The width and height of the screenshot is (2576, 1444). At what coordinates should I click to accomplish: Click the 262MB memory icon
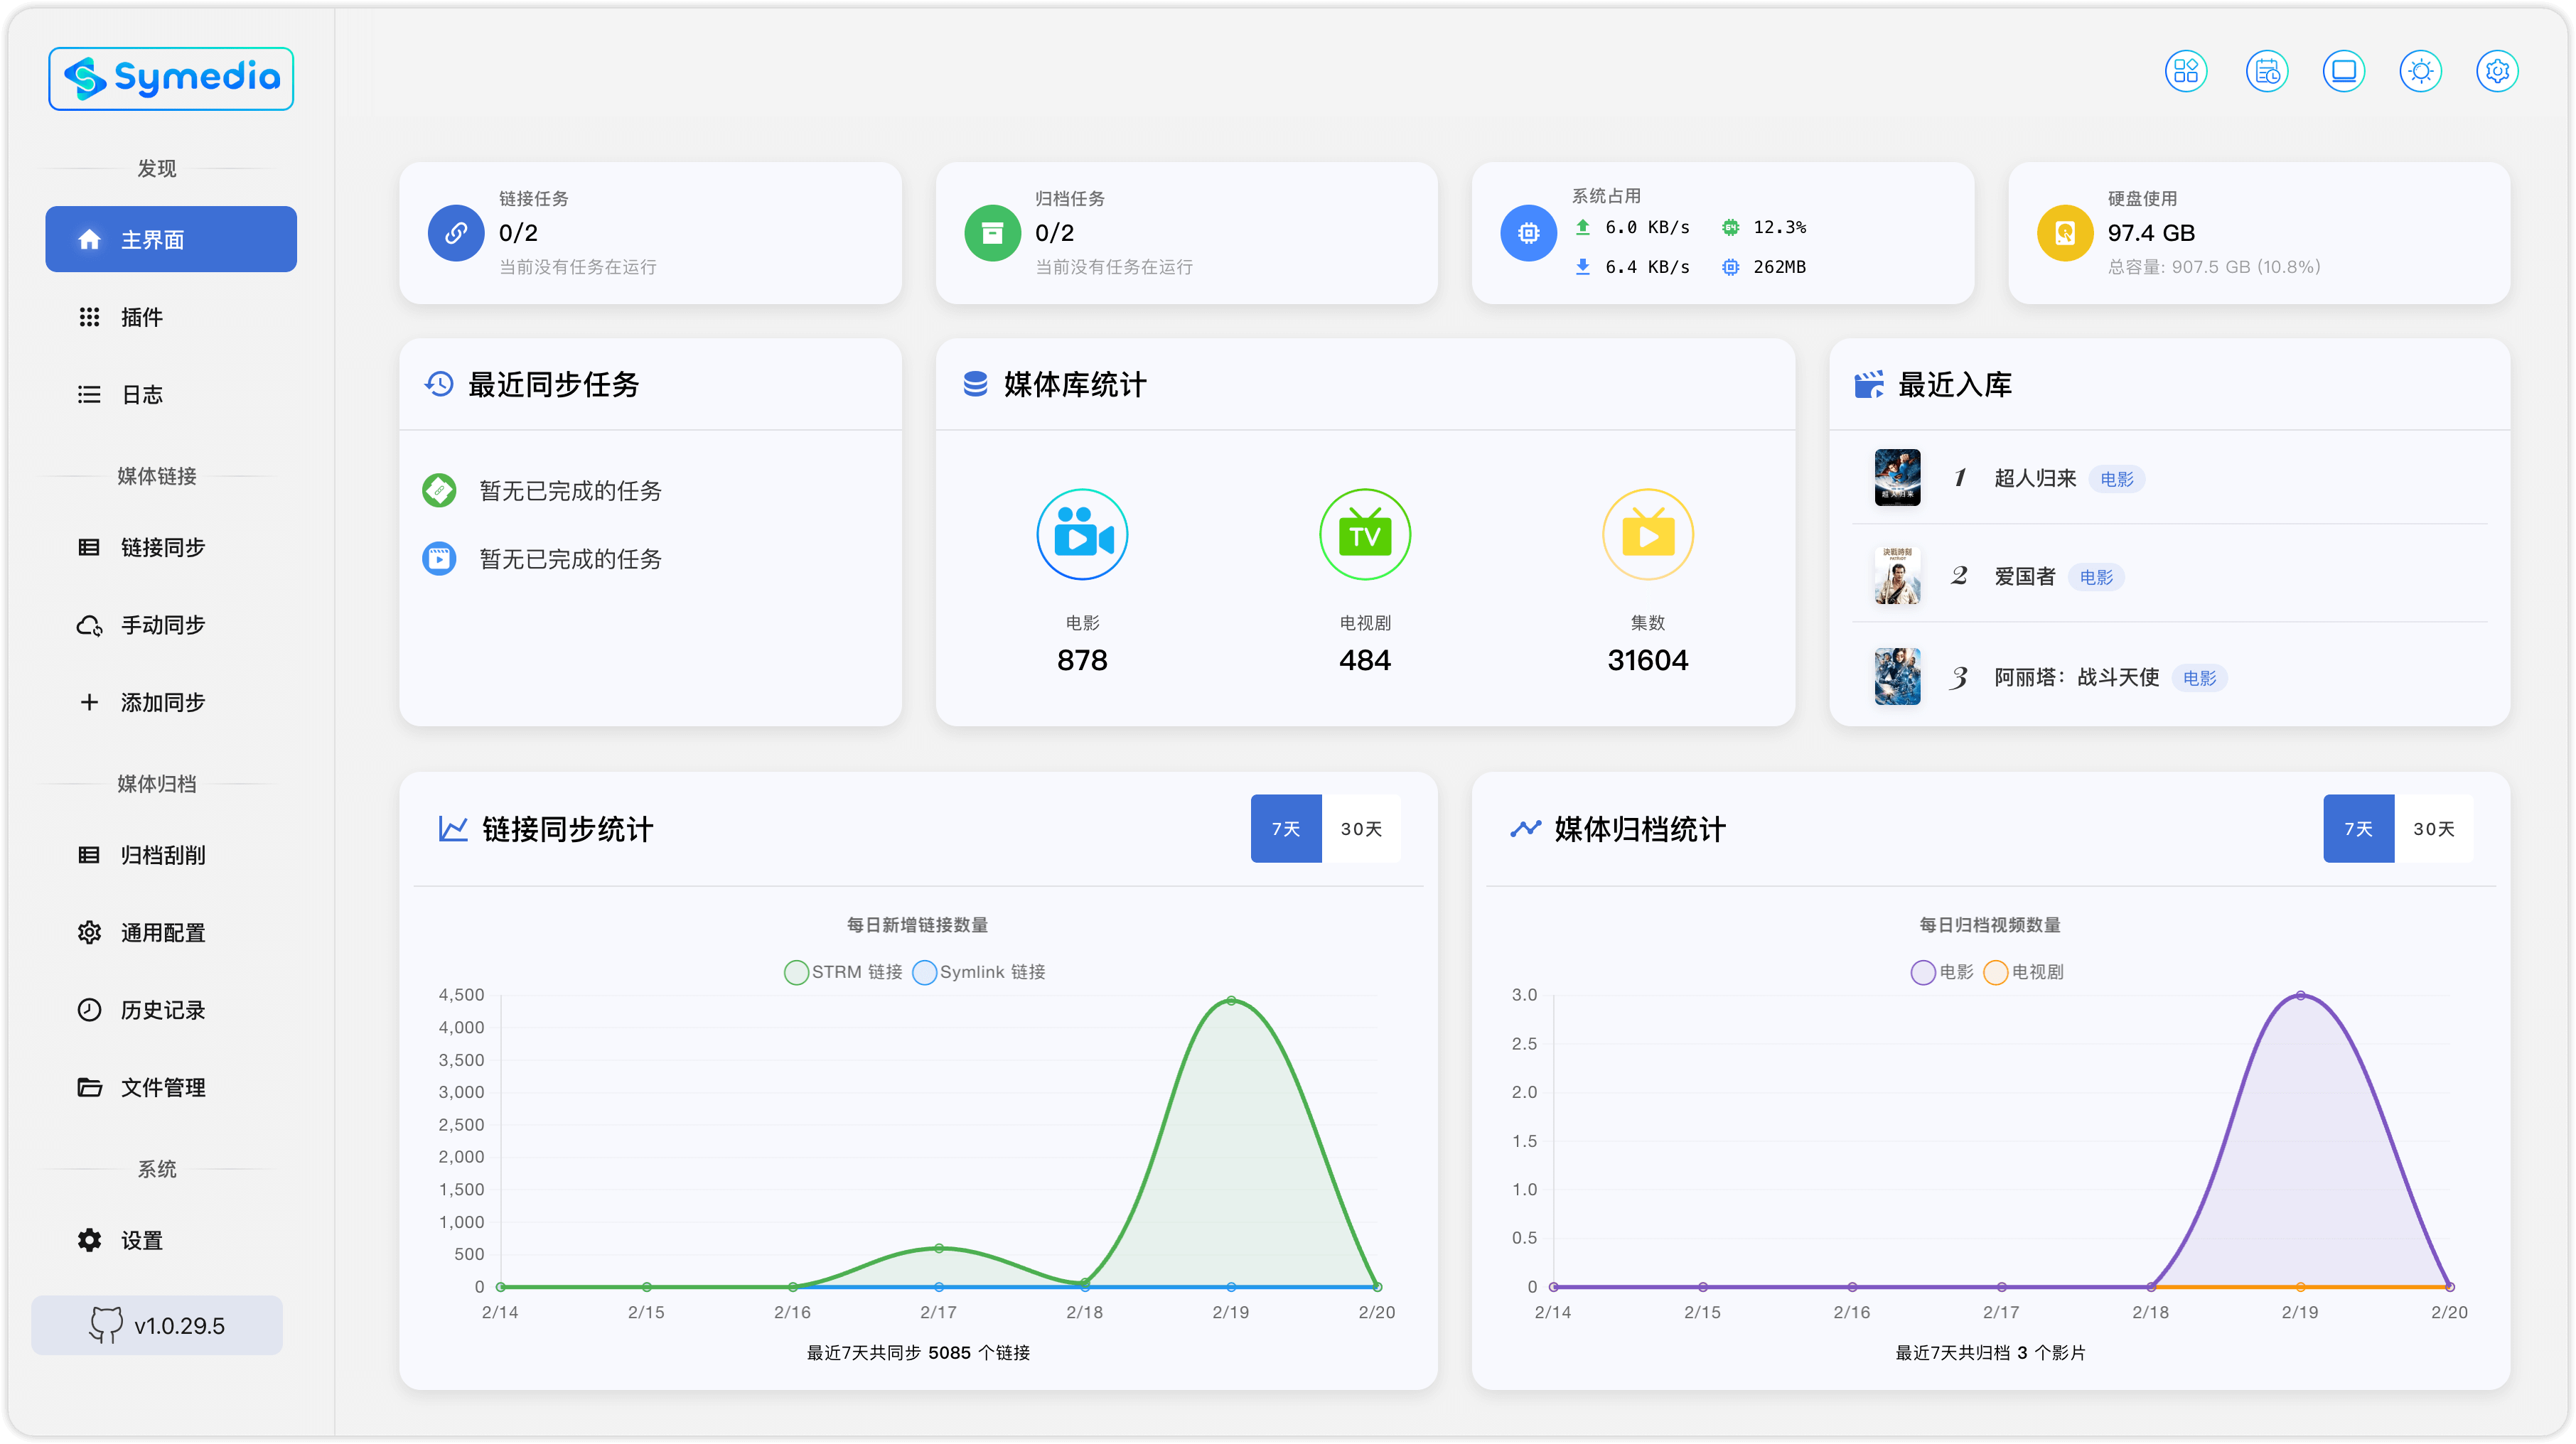[1731, 267]
